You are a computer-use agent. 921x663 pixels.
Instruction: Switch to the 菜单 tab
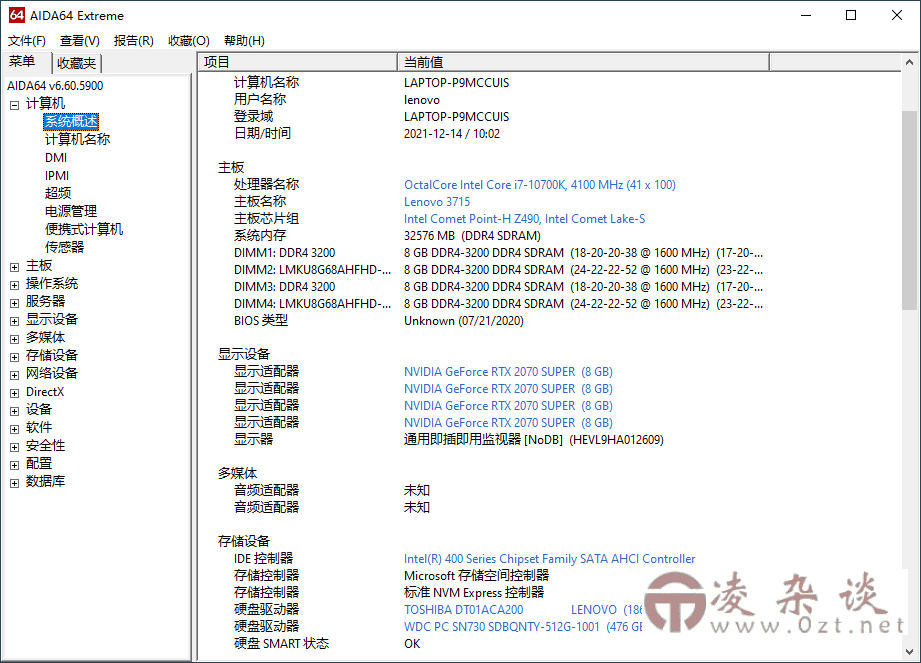tap(22, 62)
